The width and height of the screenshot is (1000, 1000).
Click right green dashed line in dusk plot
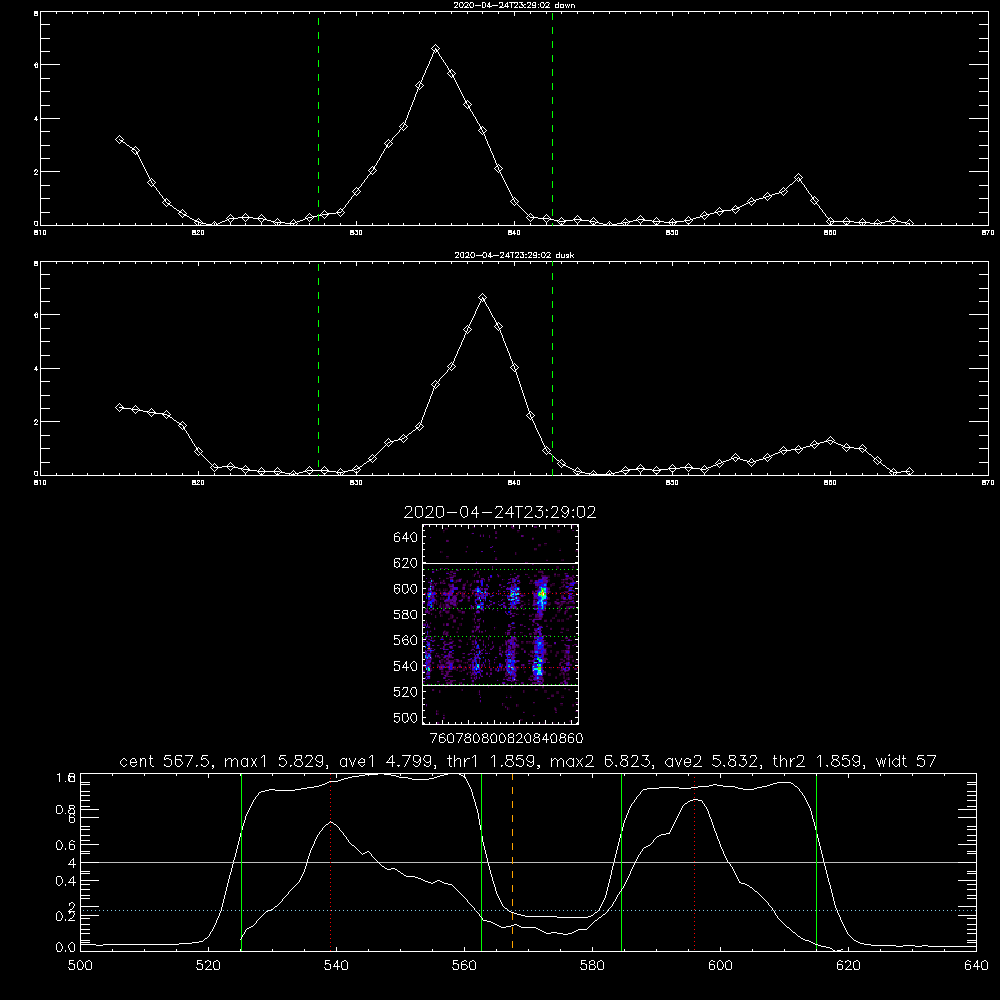point(552,370)
